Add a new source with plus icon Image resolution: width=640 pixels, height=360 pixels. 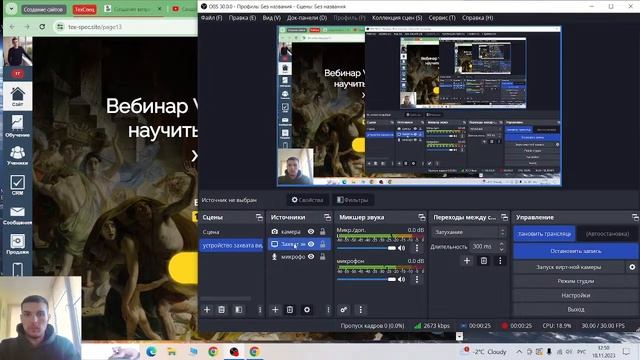click(x=275, y=310)
